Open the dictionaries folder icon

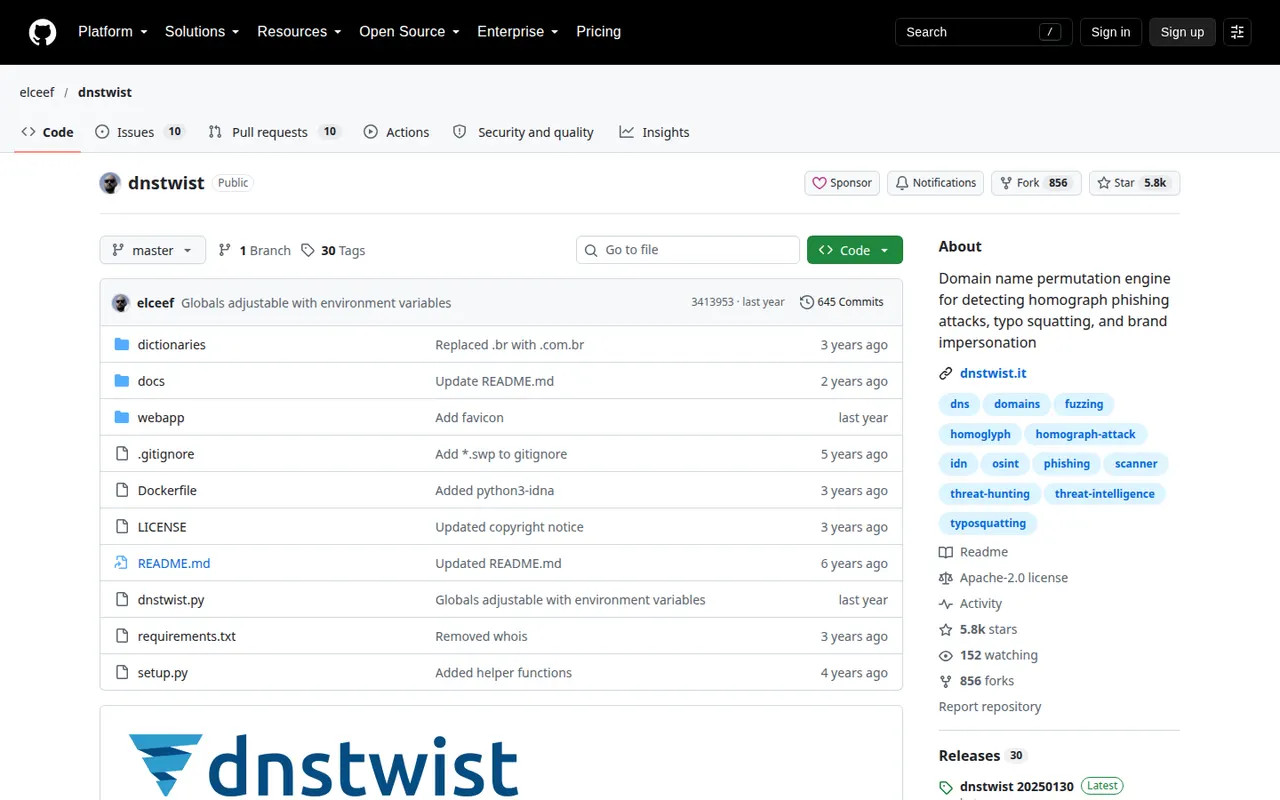tap(122, 344)
